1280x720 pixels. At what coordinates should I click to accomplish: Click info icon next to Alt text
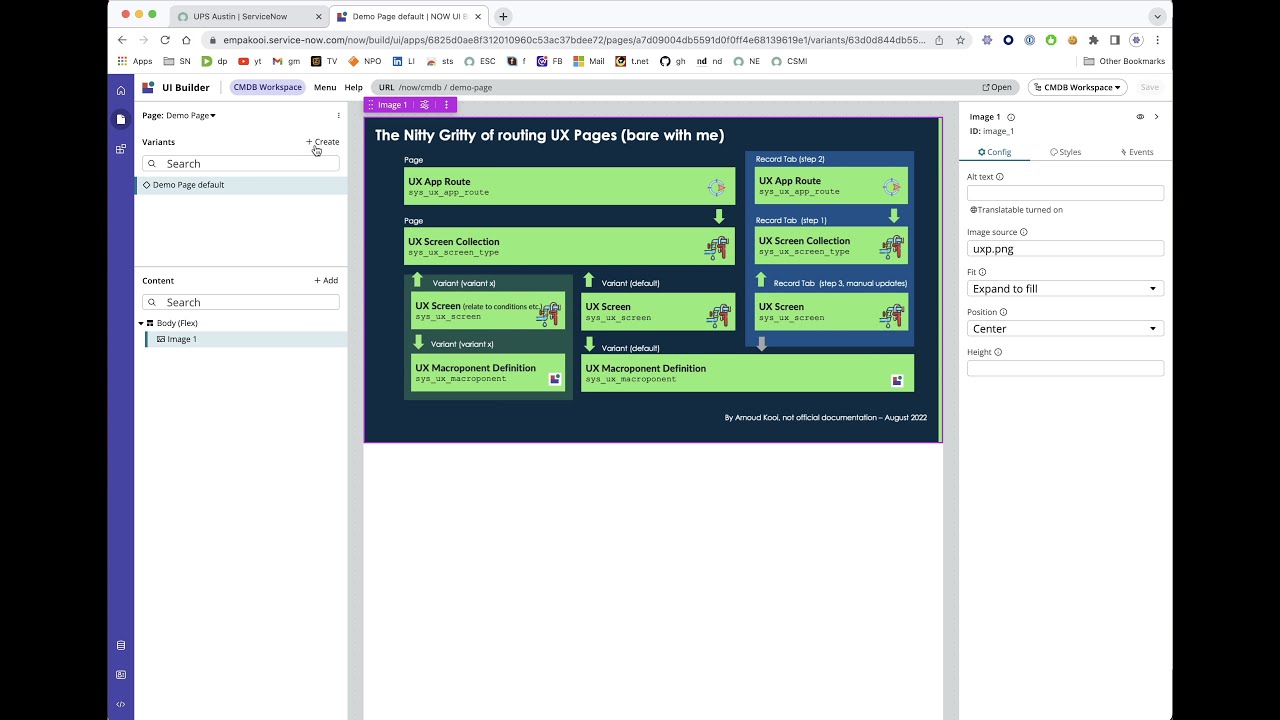click(1000, 177)
